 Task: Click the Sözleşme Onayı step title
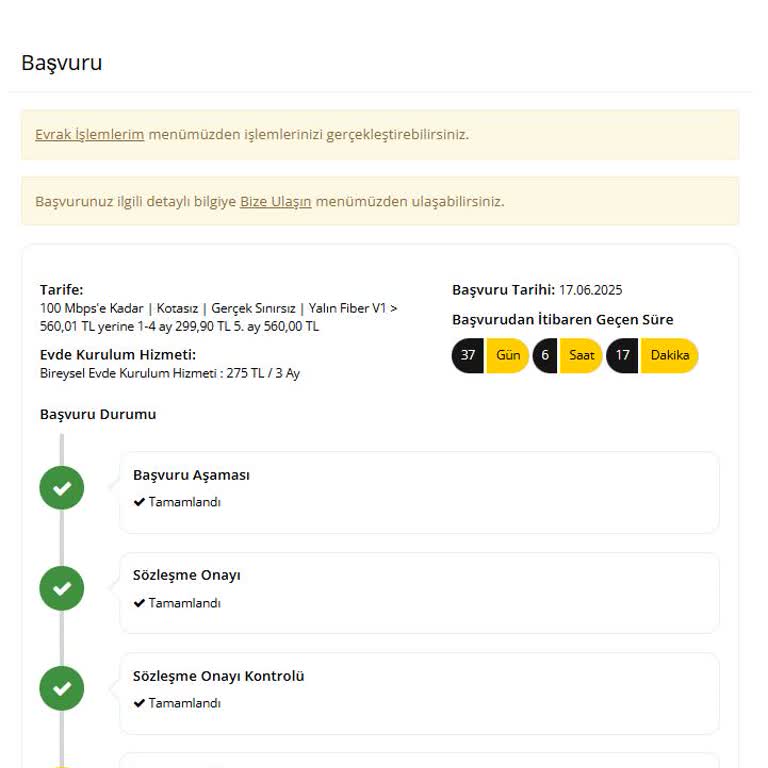(186, 575)
